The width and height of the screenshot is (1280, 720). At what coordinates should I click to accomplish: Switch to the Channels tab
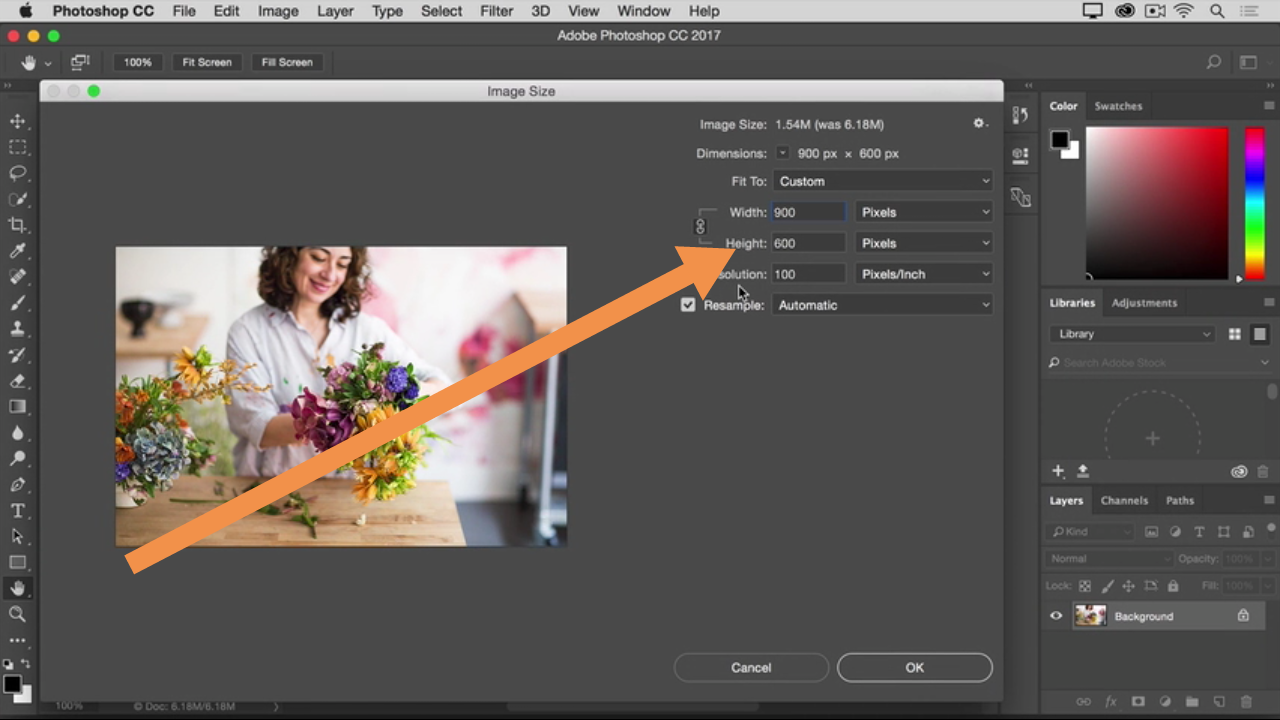pyautogui.click(x=1124, y=500)
